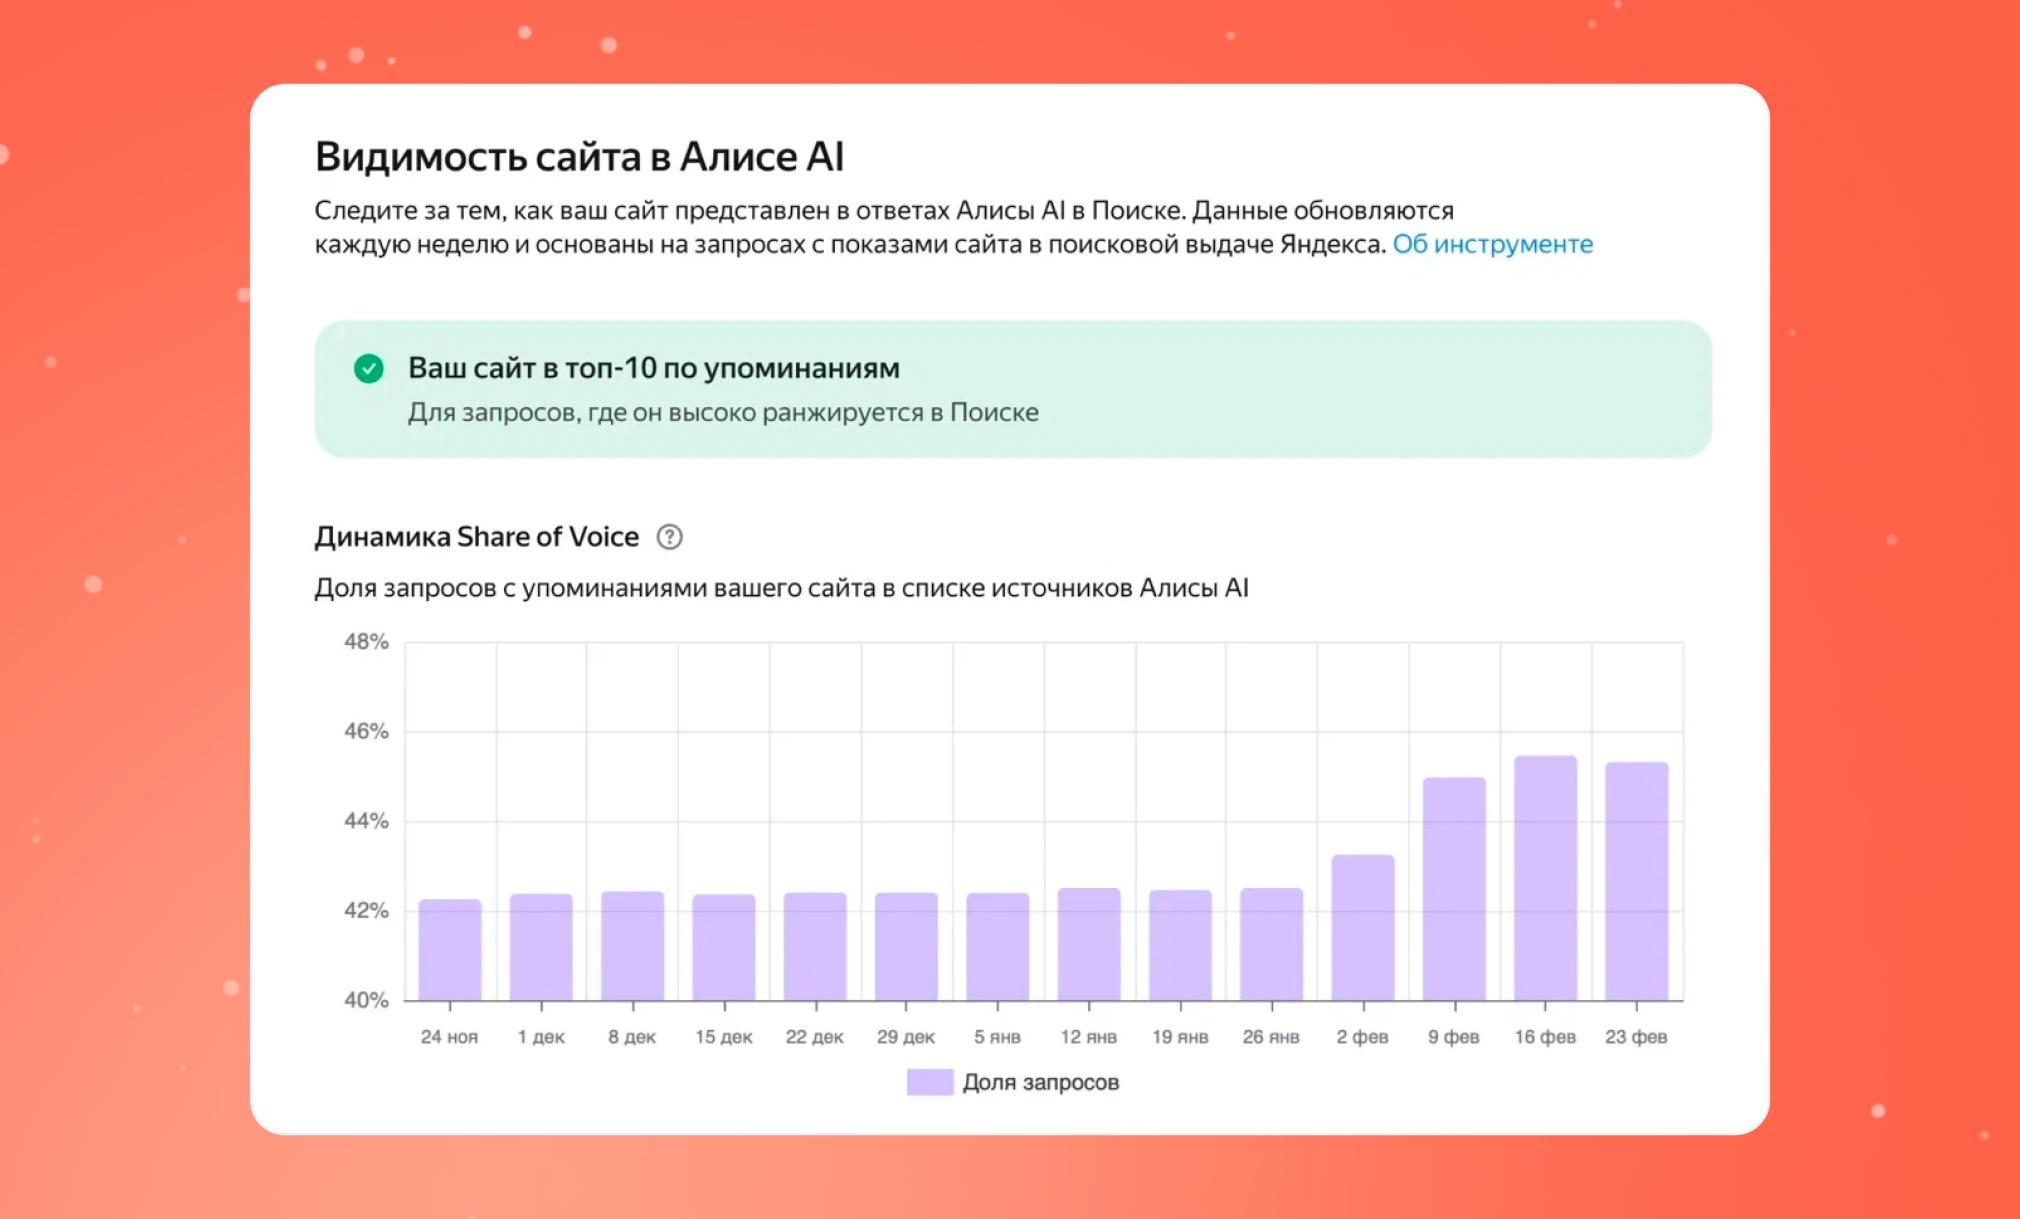Click the 29 дек bar
This screenshot has height=1219, width=2020.
click(x=906, y=946)
